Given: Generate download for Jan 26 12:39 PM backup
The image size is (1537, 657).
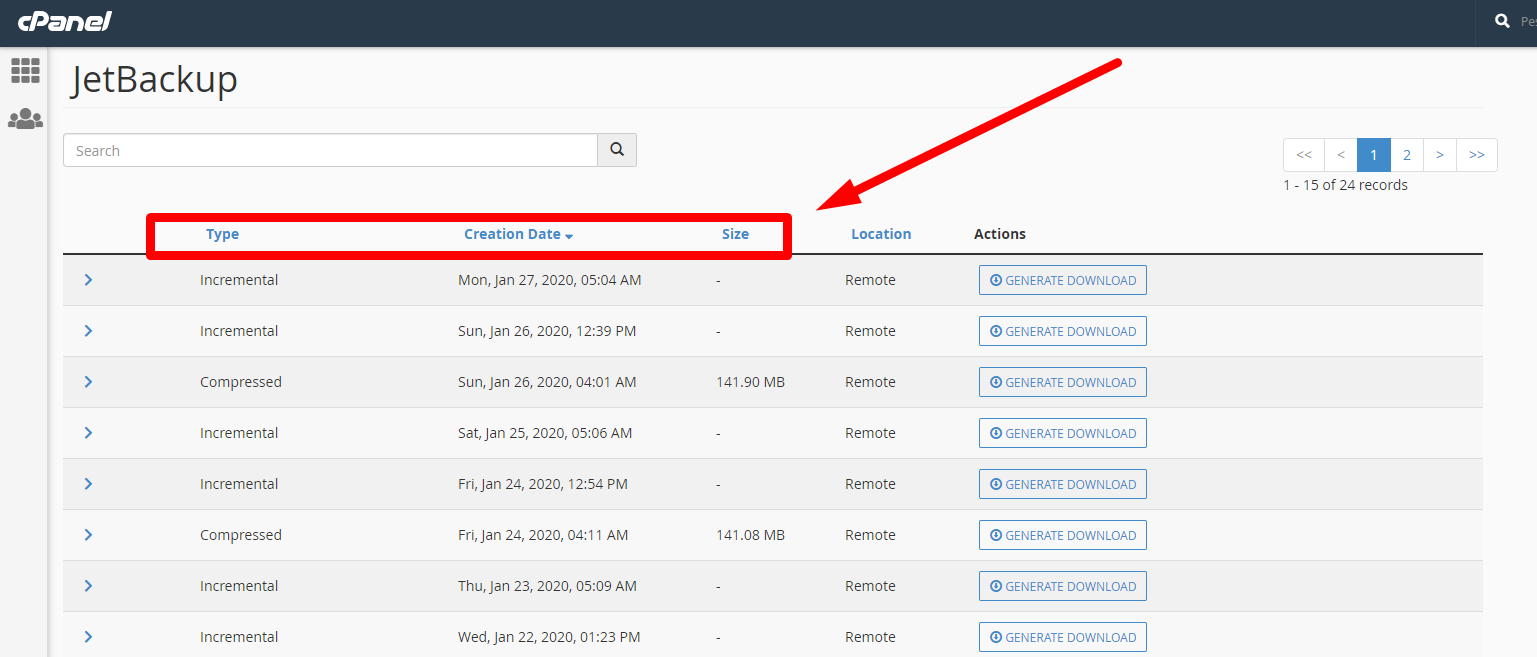Looking at the screenshot, I should pyautogui.click(x=1063, y=331).
